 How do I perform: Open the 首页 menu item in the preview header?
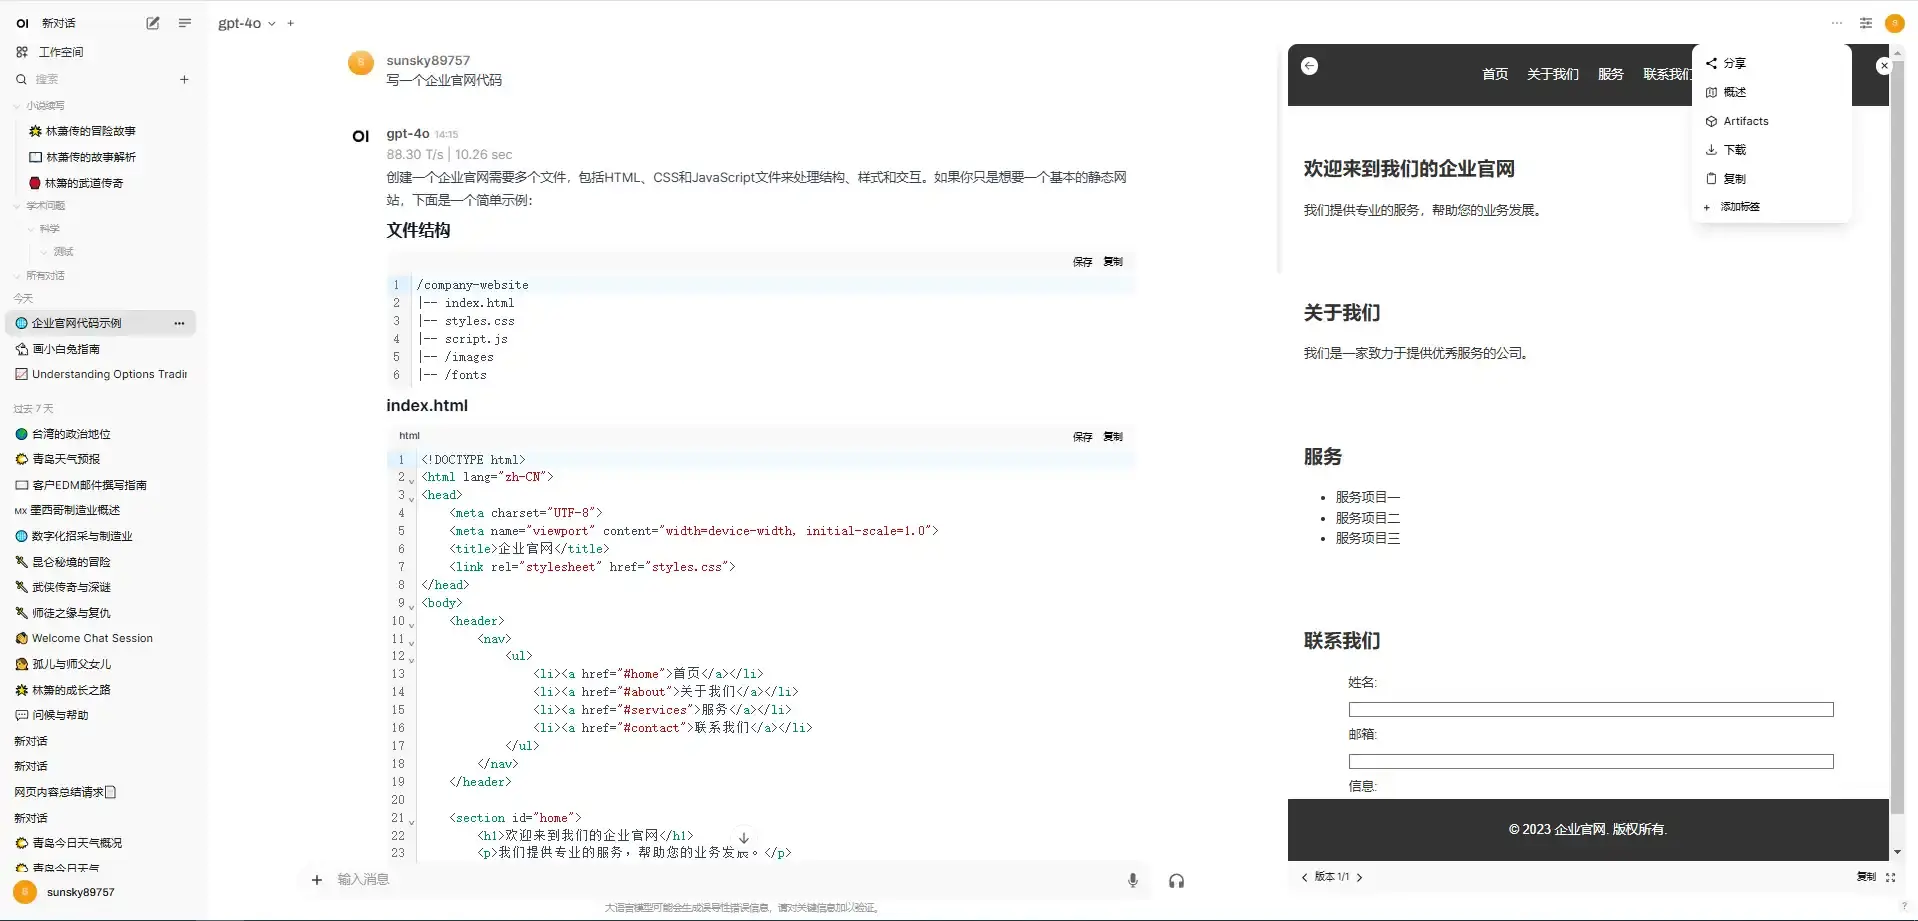click(1494, 73)
